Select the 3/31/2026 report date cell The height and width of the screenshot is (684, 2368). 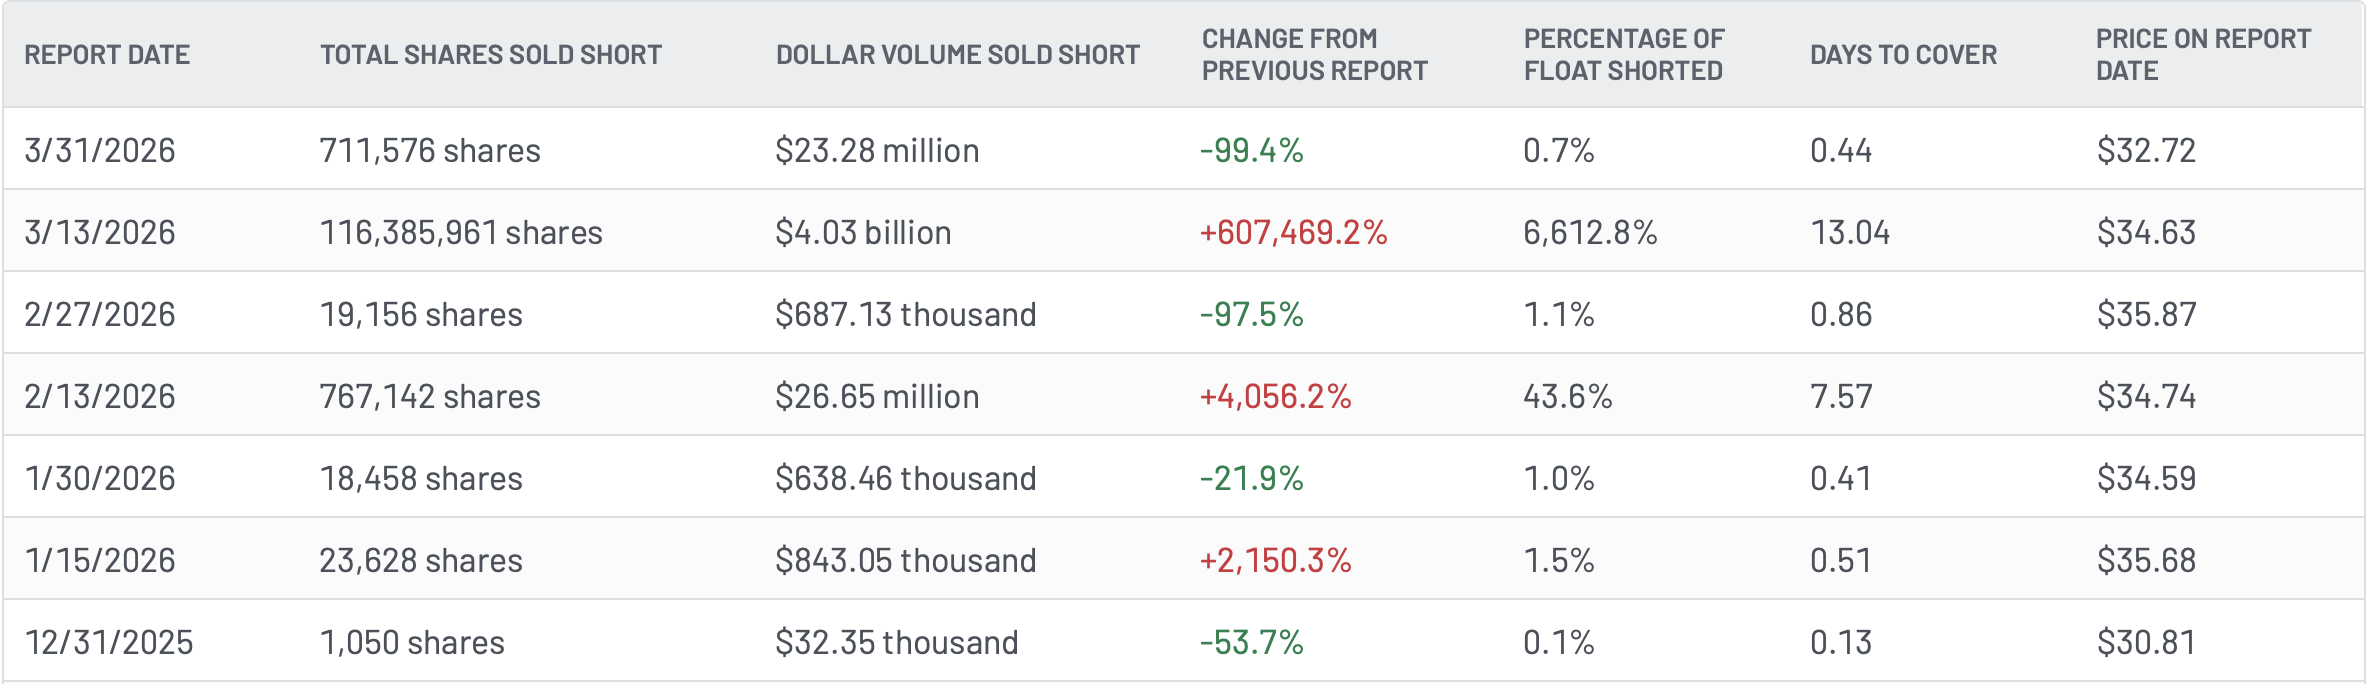click(x=100, y=150)
